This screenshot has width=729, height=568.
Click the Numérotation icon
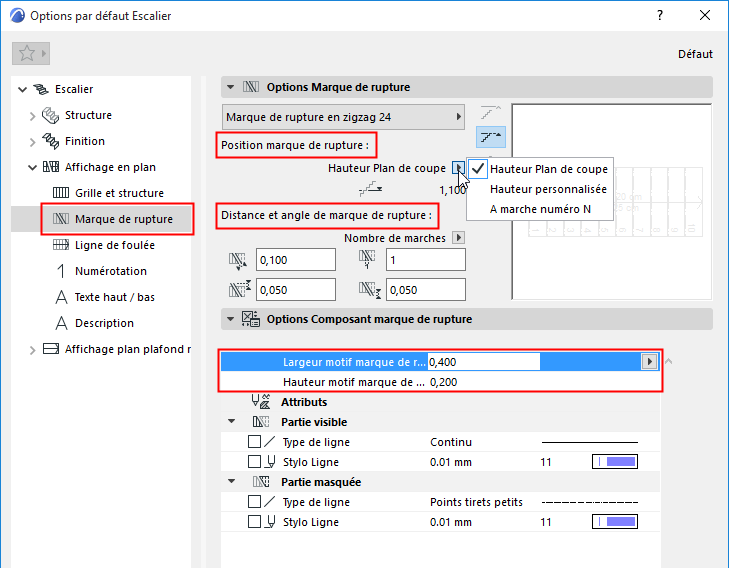click(x=61, y=271)
